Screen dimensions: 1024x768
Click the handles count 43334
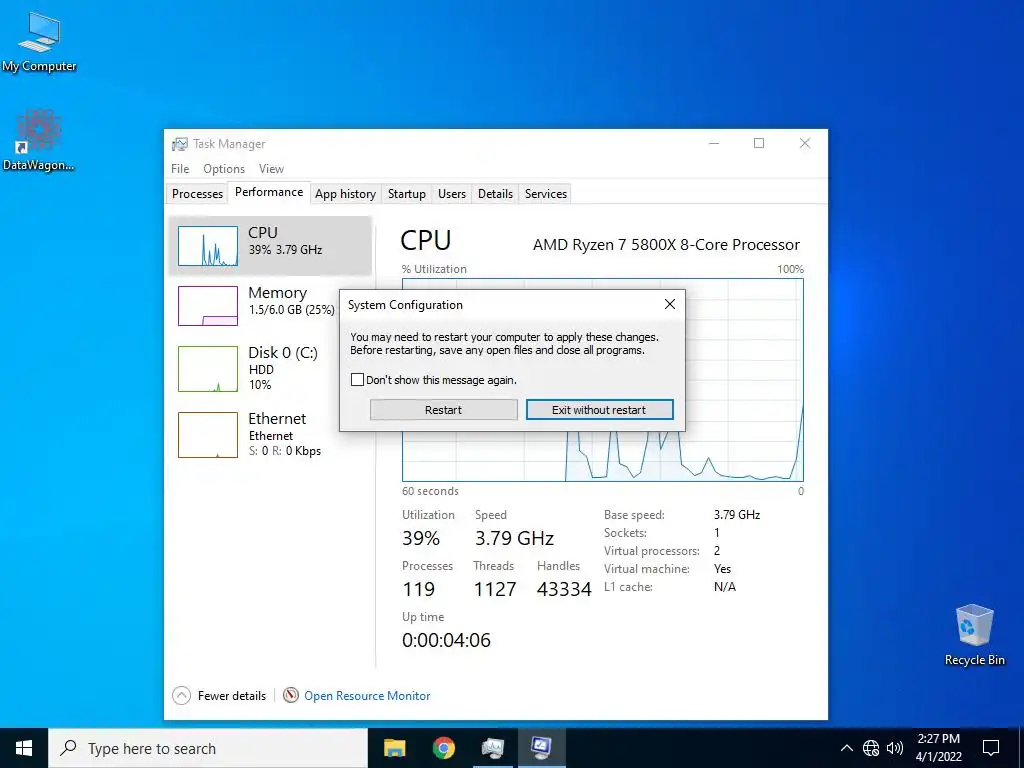564,589
